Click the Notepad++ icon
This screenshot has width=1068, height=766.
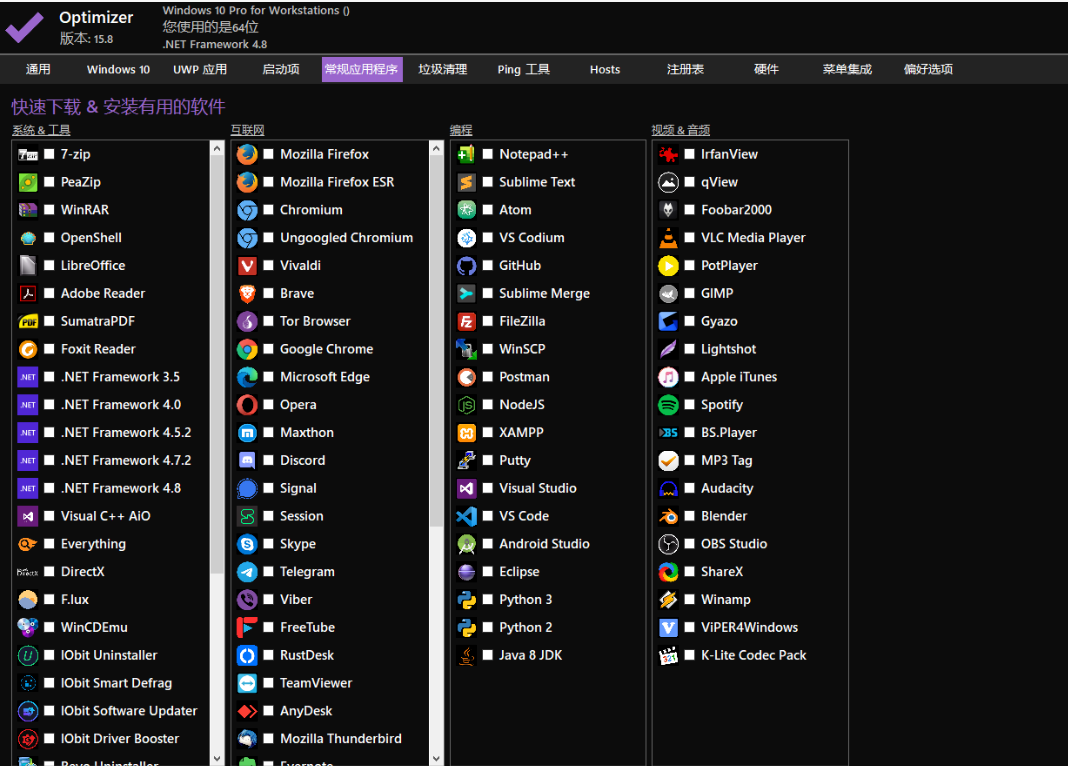click(467, 155)
